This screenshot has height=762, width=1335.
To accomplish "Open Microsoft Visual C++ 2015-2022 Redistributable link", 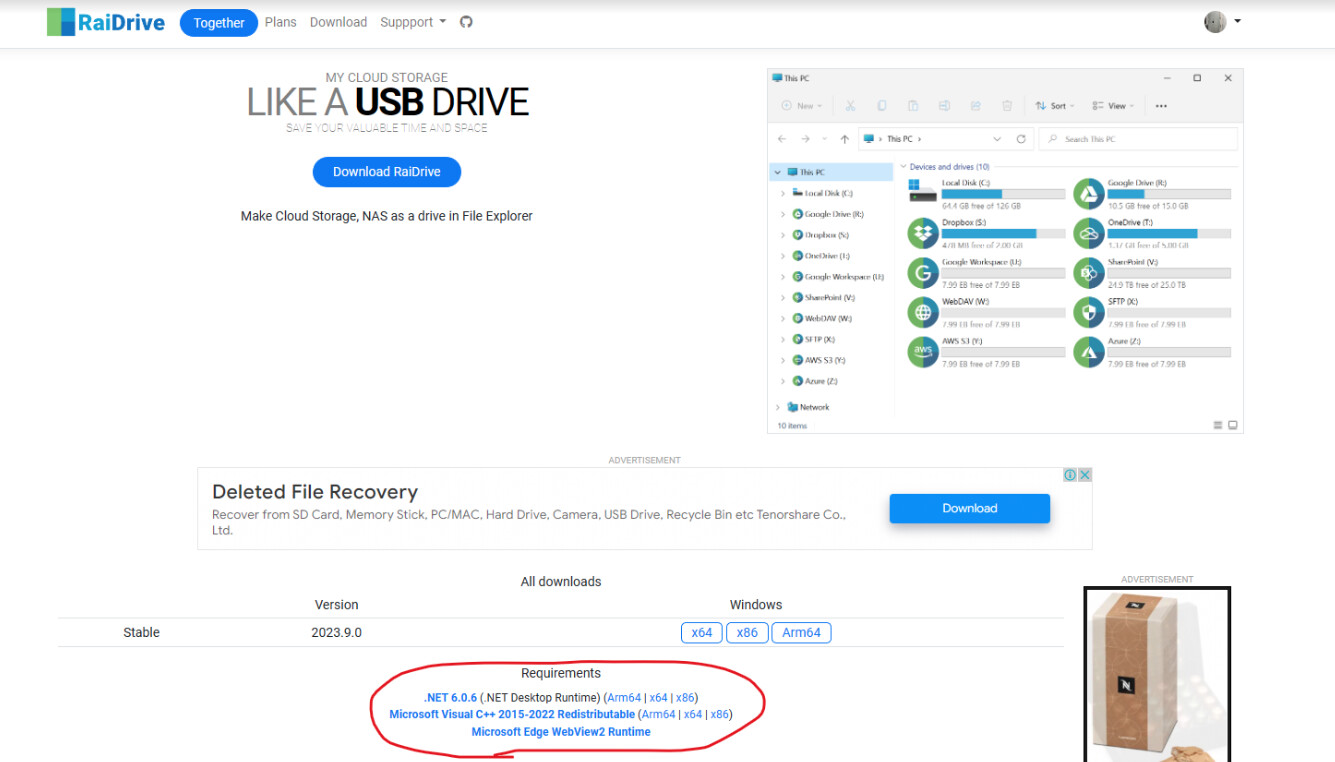I will click(x=512, y=715).
